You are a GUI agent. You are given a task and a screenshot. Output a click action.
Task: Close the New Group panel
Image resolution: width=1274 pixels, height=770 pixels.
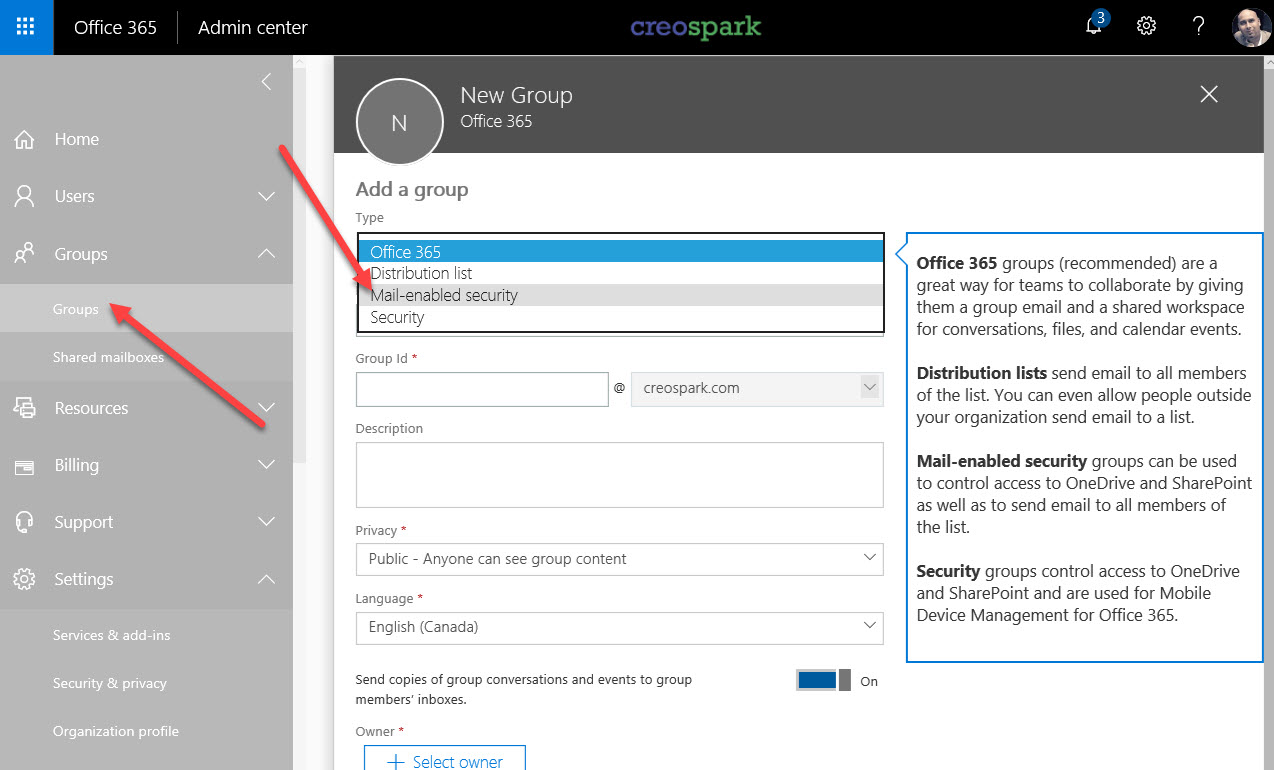click(x=1209, y=94)
